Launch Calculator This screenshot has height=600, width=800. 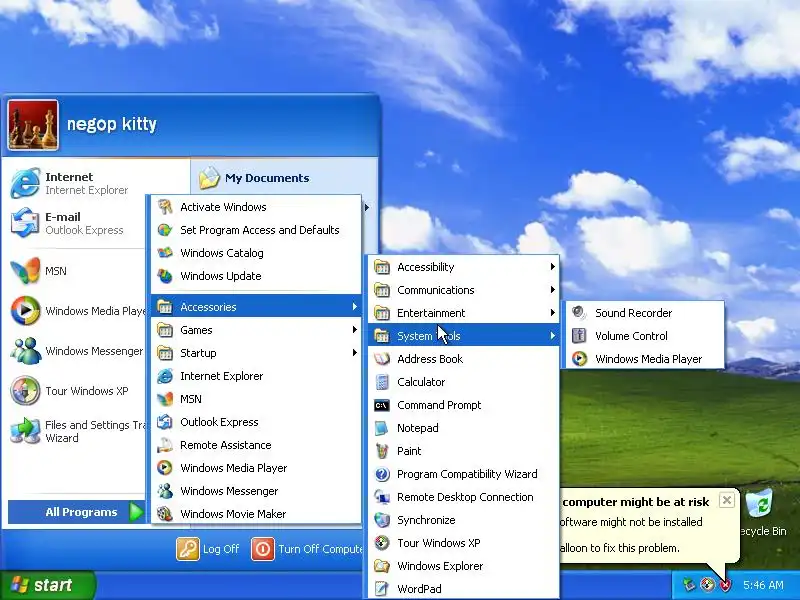(x=463, y=382)
